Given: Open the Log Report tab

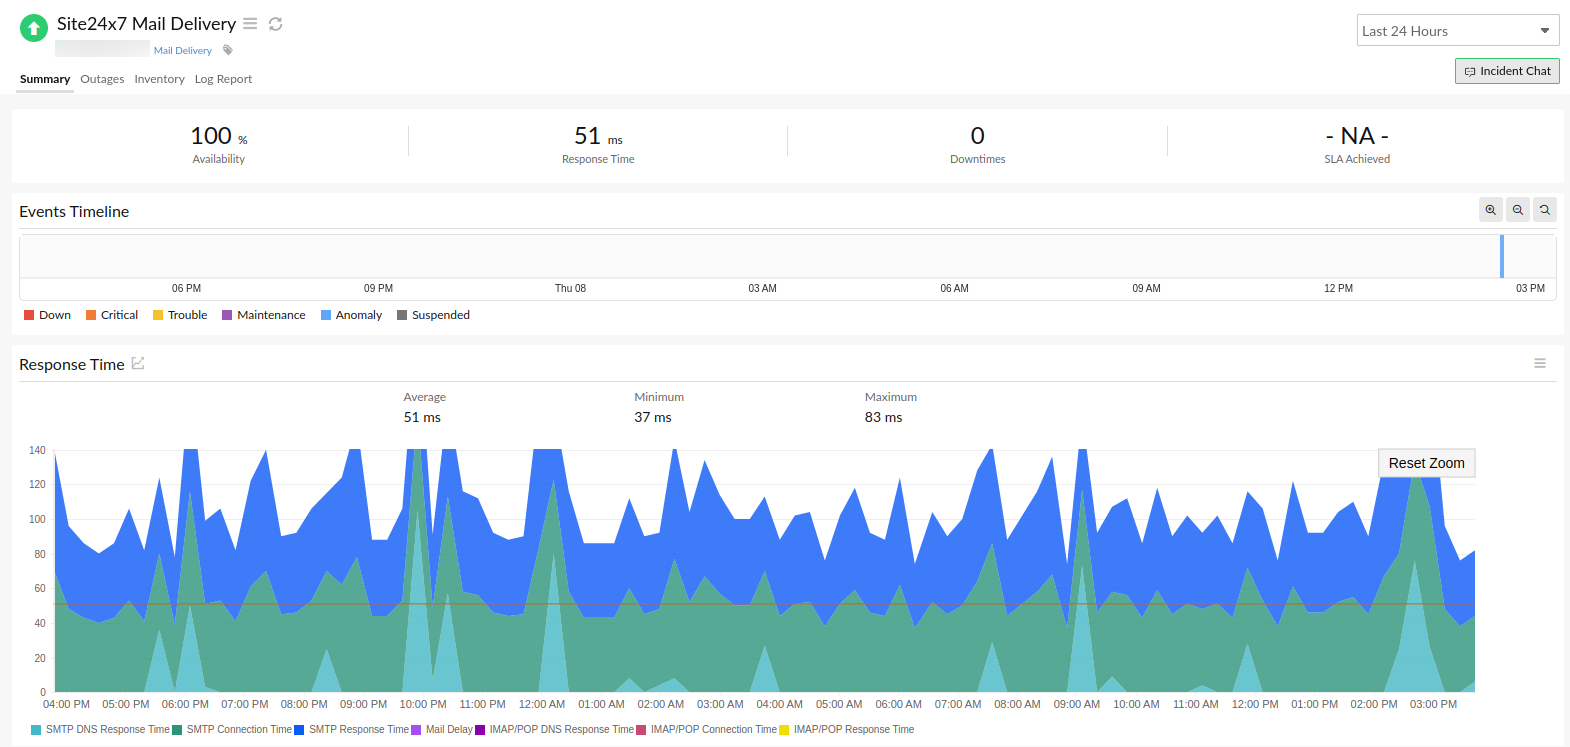Looking at the screenshot, I should click(223, 79).
